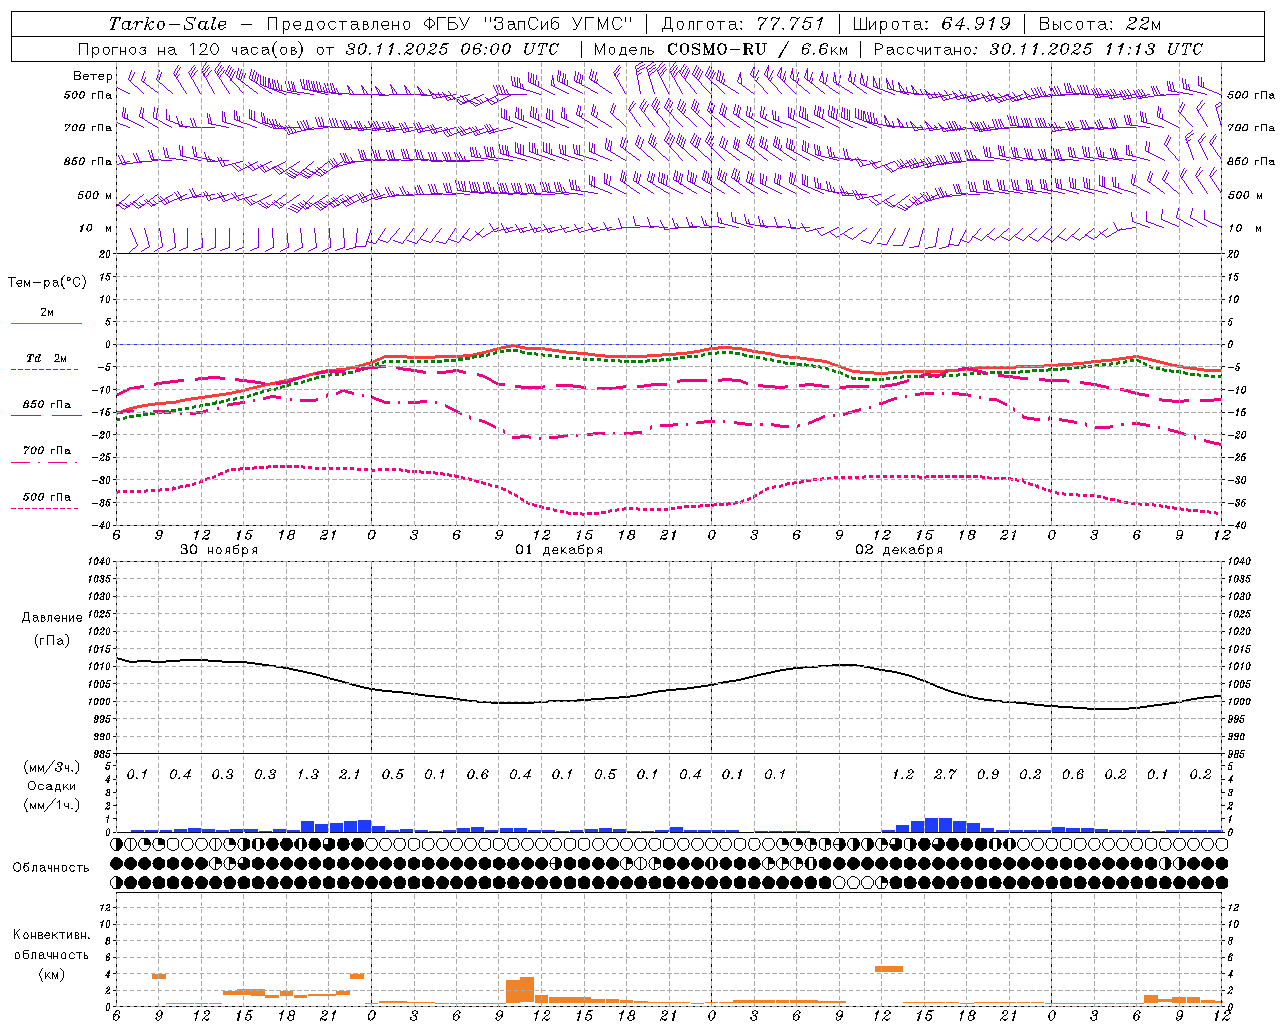The height and width of the screenshot is (1024, 1280).
Task: Click the "Tarko-Sale" station title
Action: [168, 24]
